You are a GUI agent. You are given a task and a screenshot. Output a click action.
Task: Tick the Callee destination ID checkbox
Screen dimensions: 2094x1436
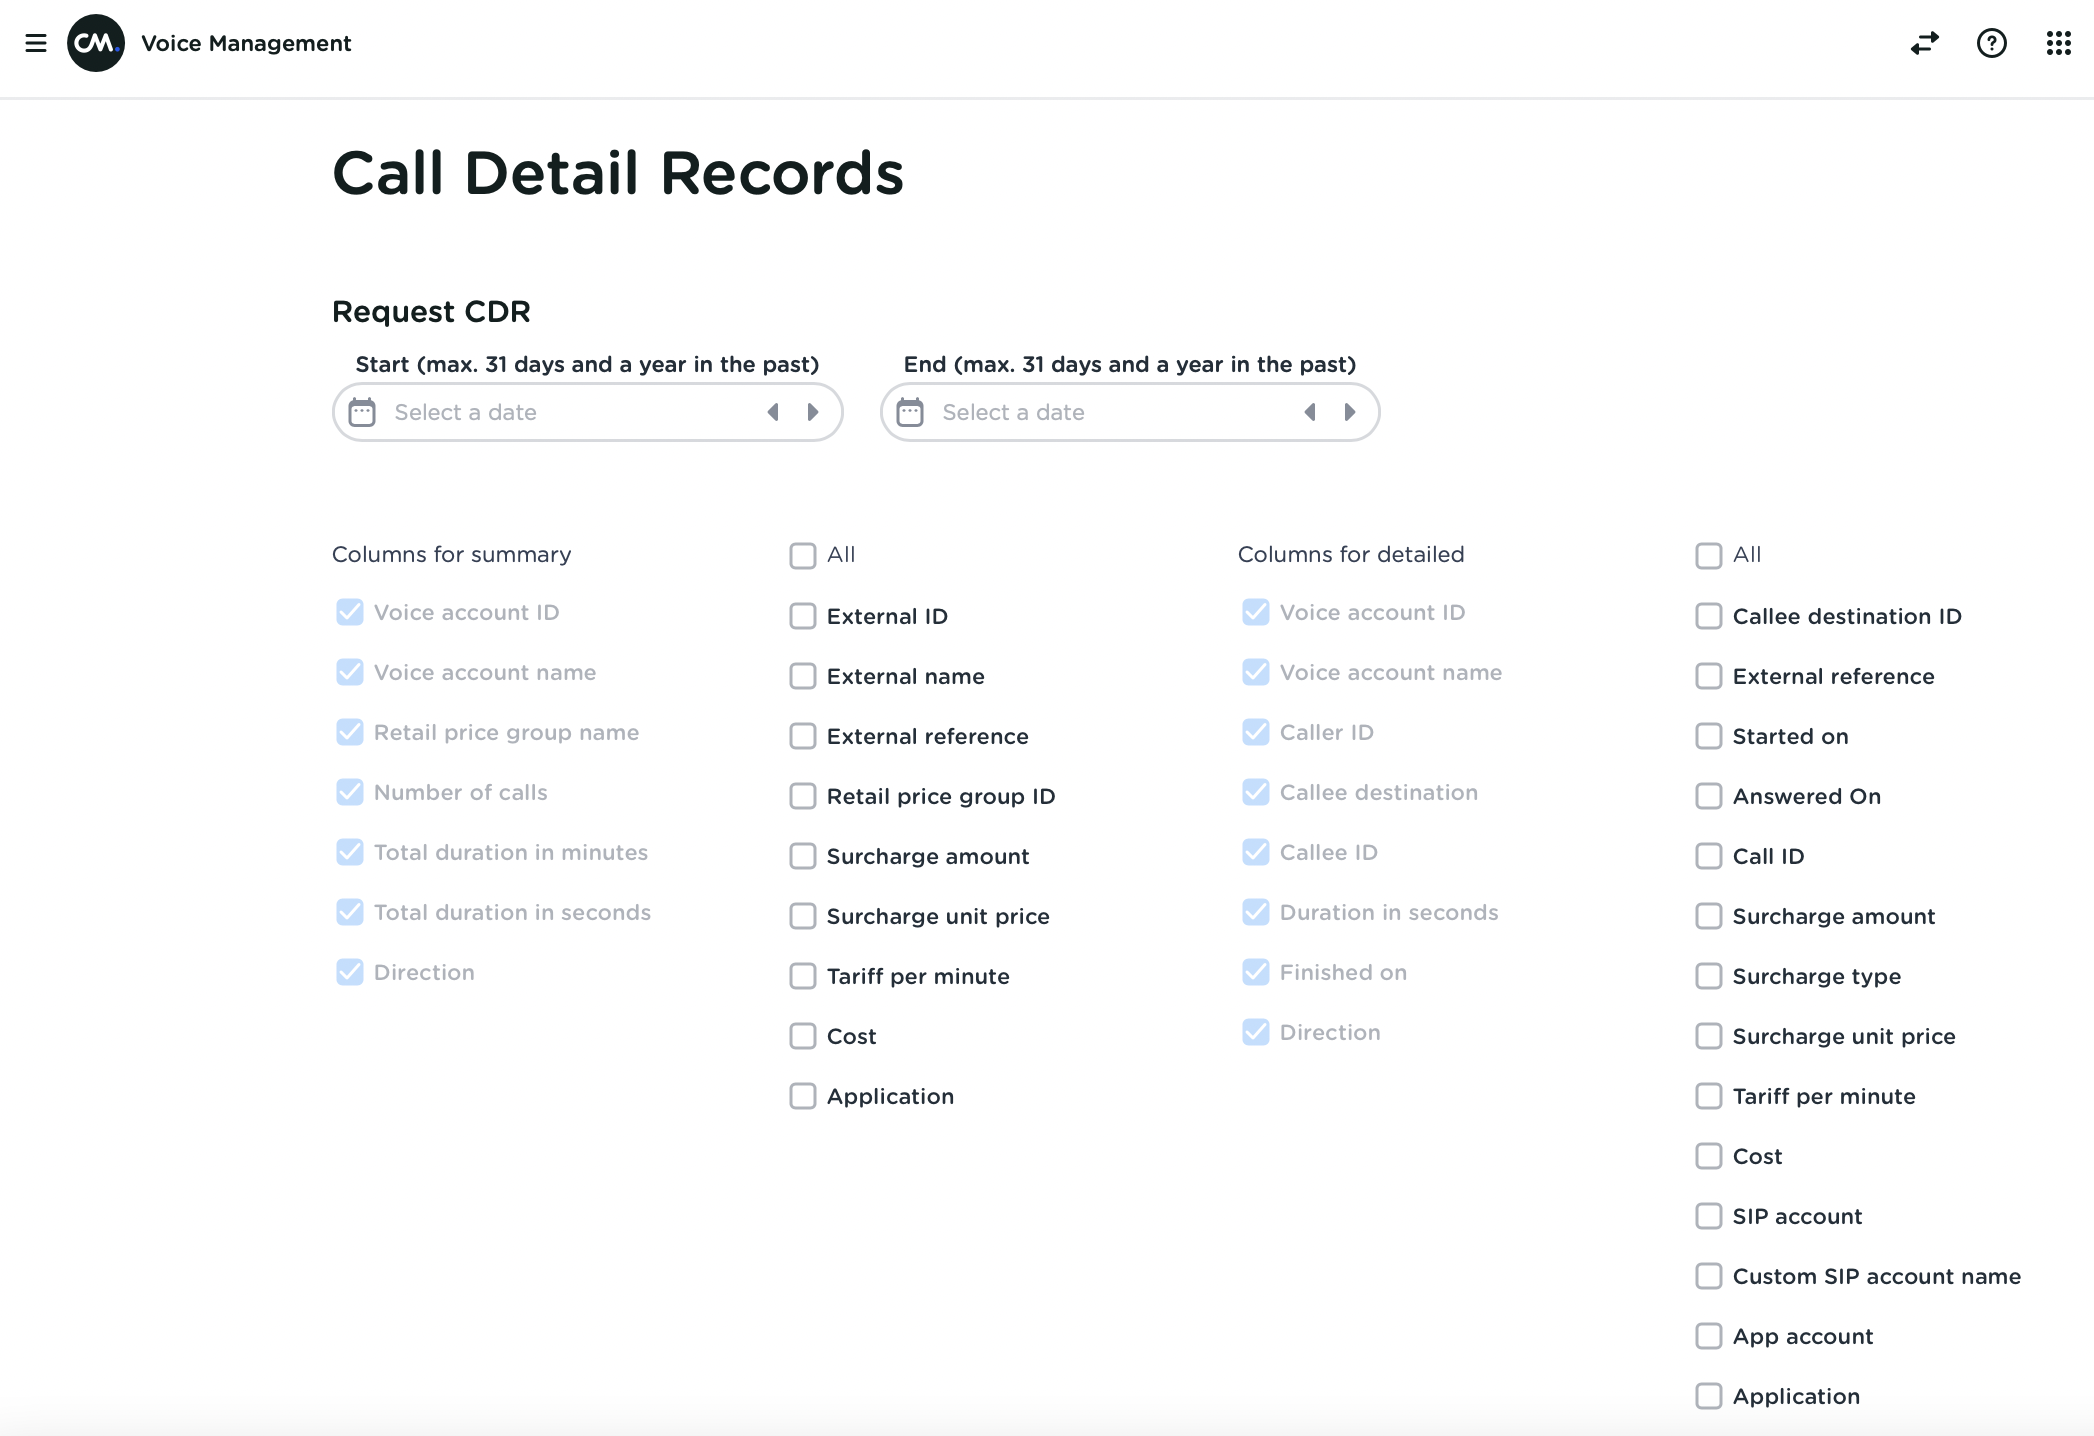click(1709, 616)
